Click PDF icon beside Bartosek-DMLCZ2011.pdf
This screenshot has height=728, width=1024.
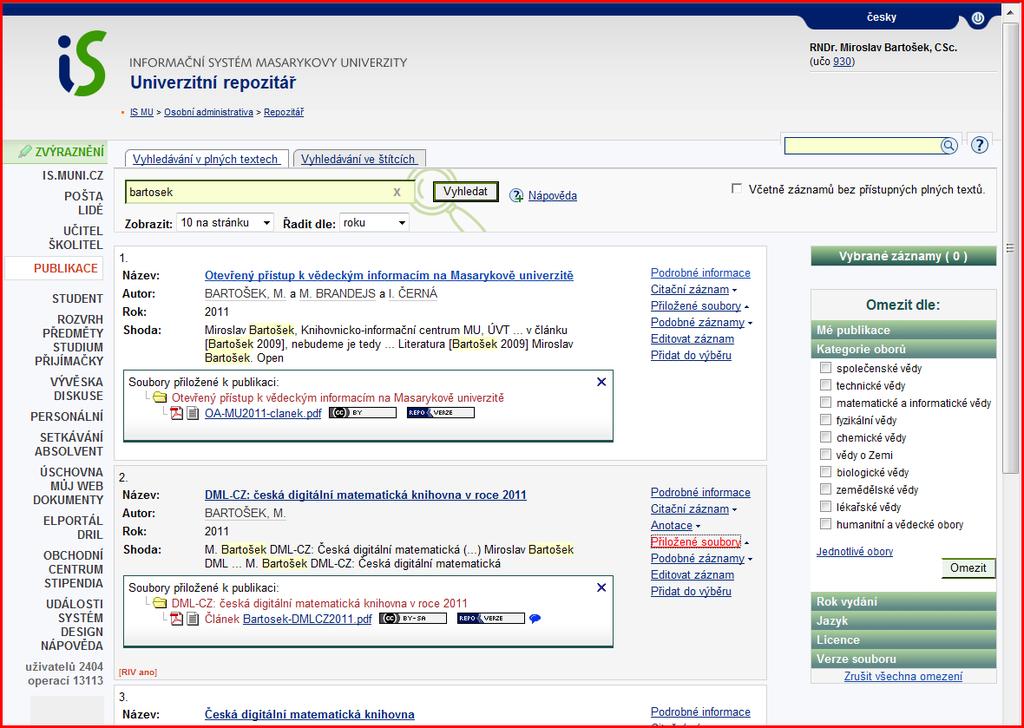point(176,618)
